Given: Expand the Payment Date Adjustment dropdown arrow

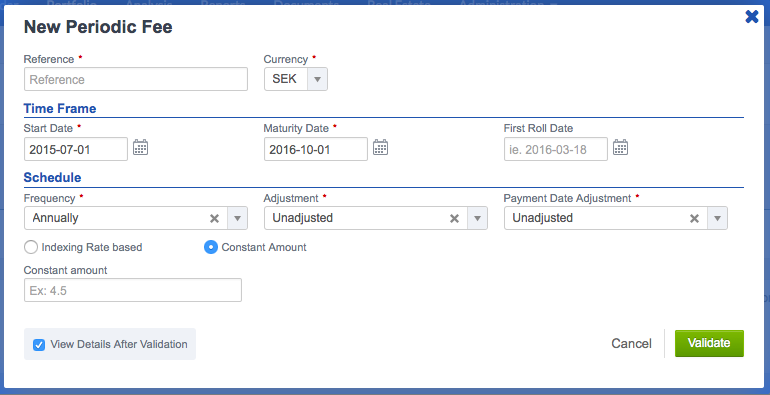Looking at the screenshot, I should pos(717,219).
